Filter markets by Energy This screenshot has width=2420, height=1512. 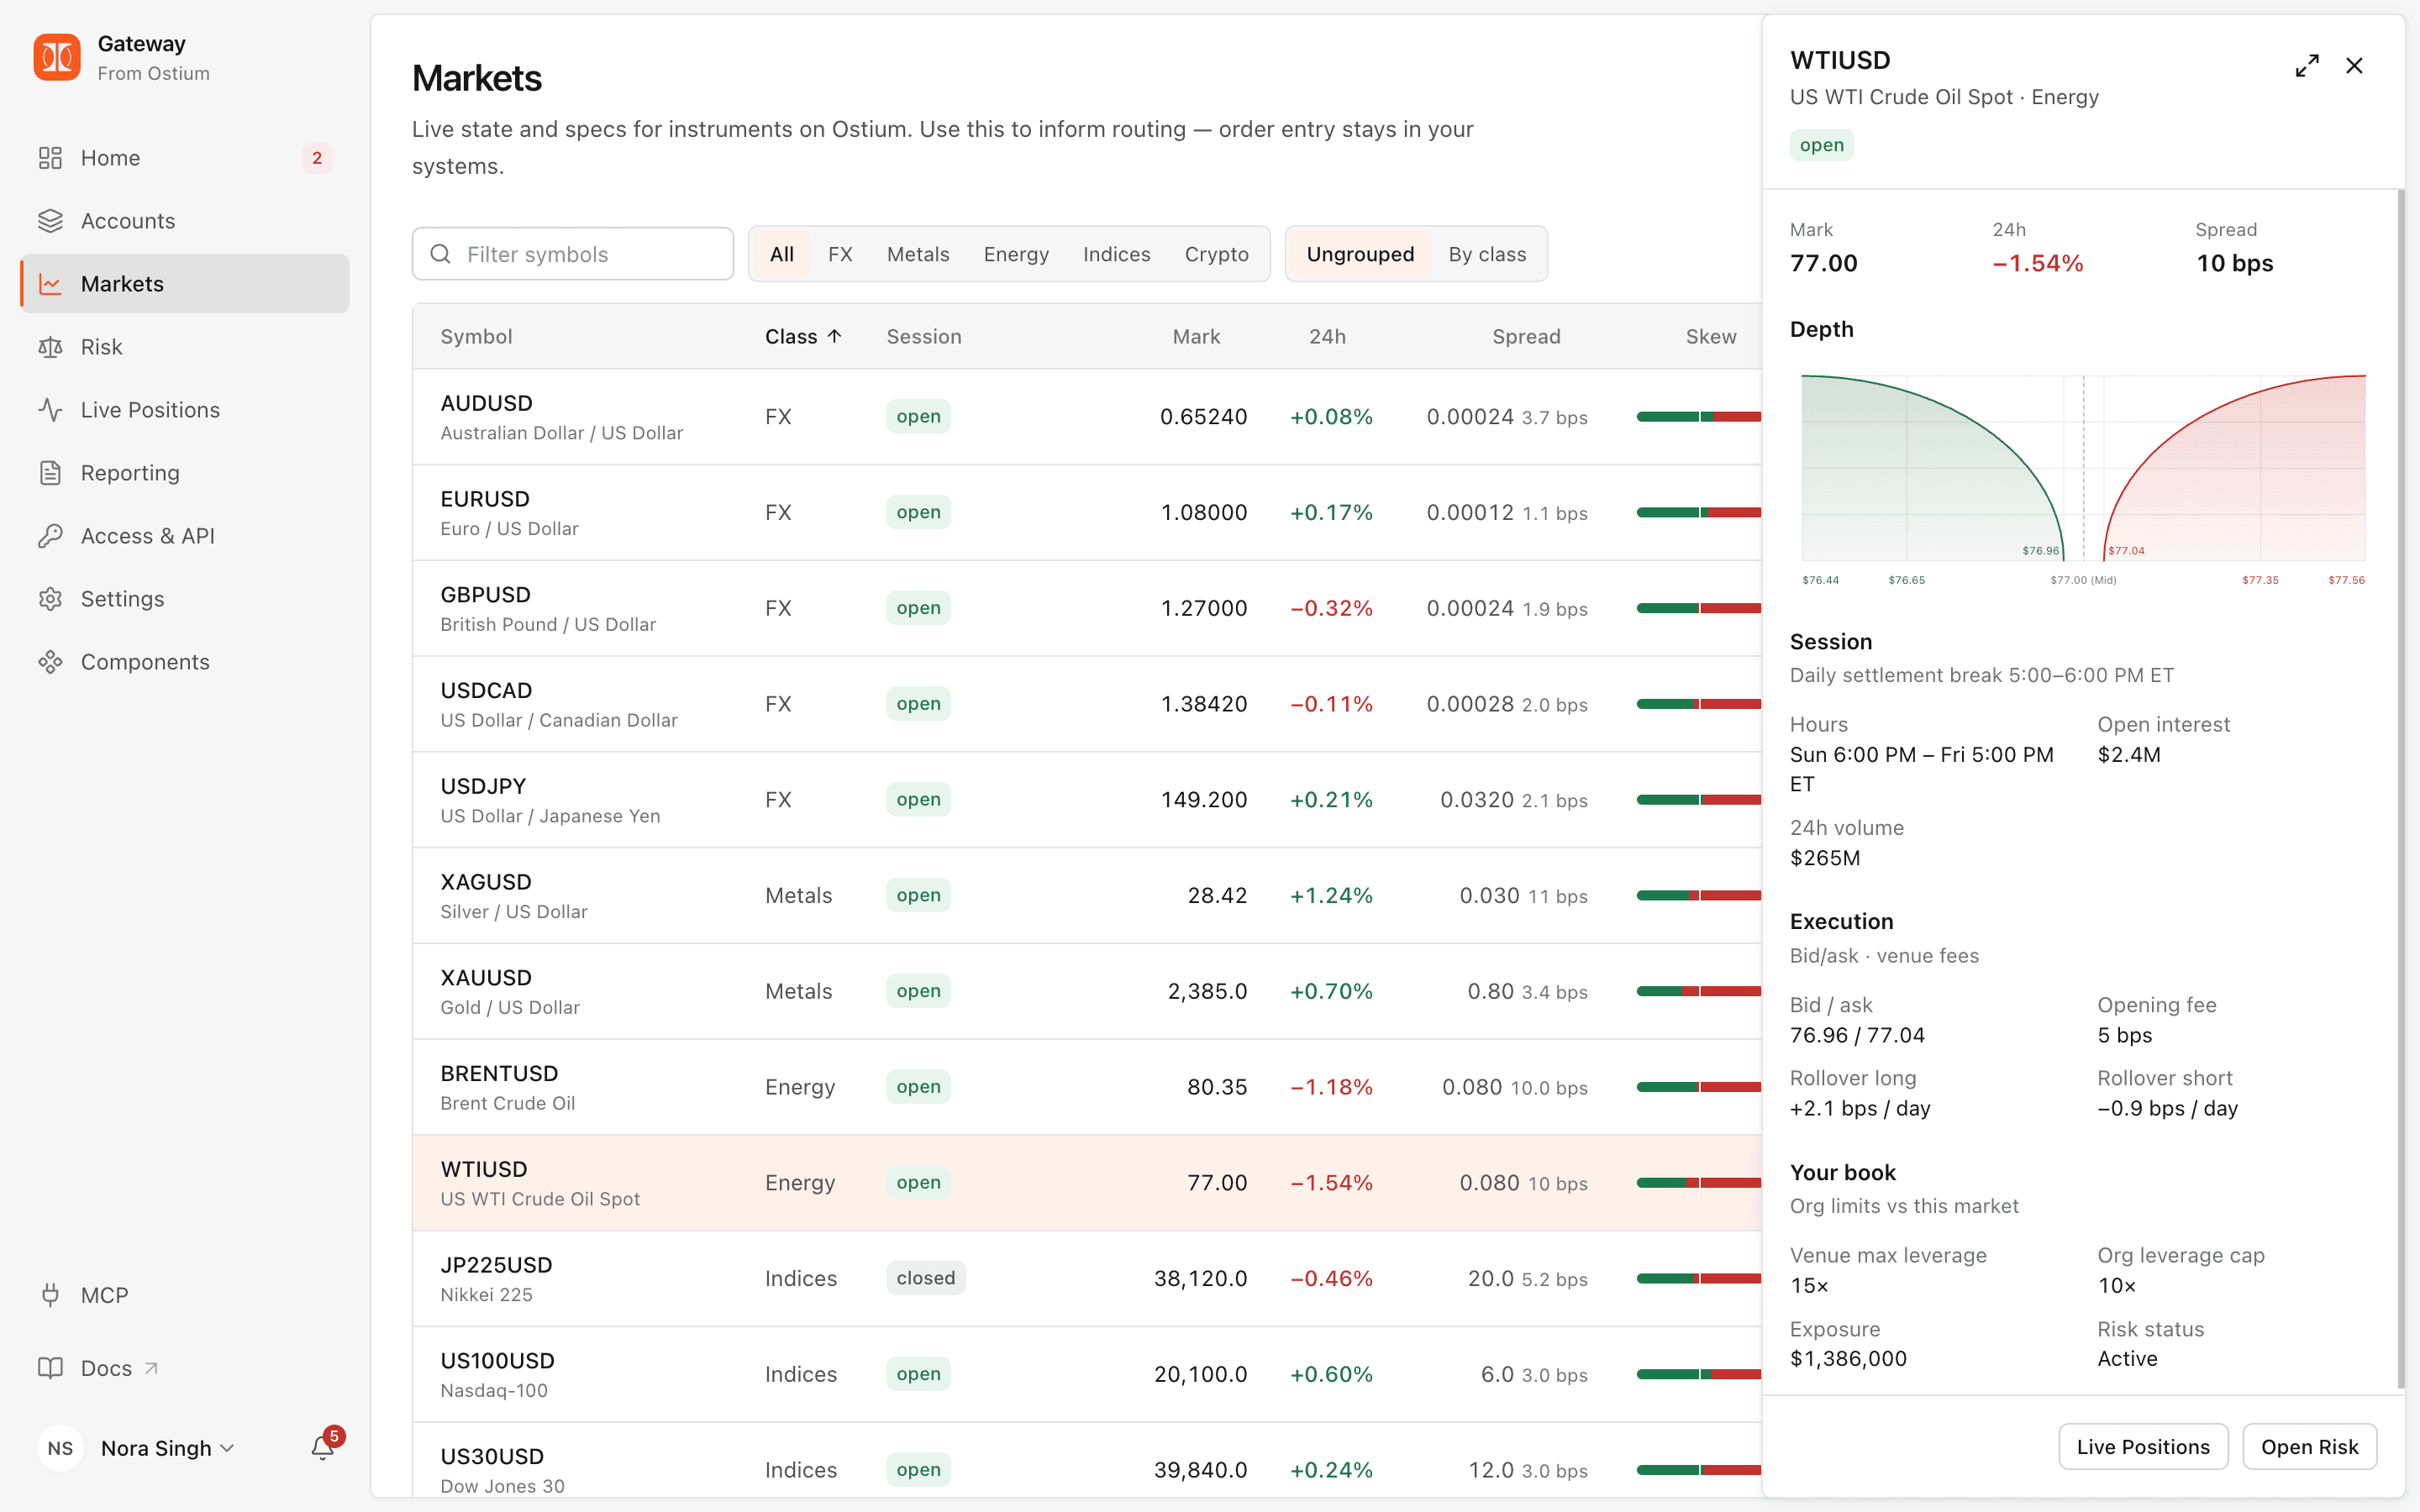(1016, 254)
